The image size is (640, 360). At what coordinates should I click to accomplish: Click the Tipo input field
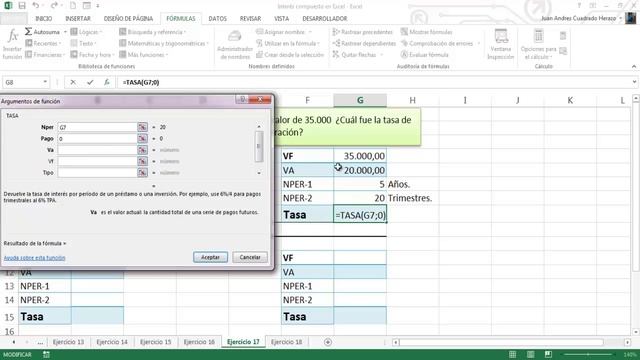point(97,173)
